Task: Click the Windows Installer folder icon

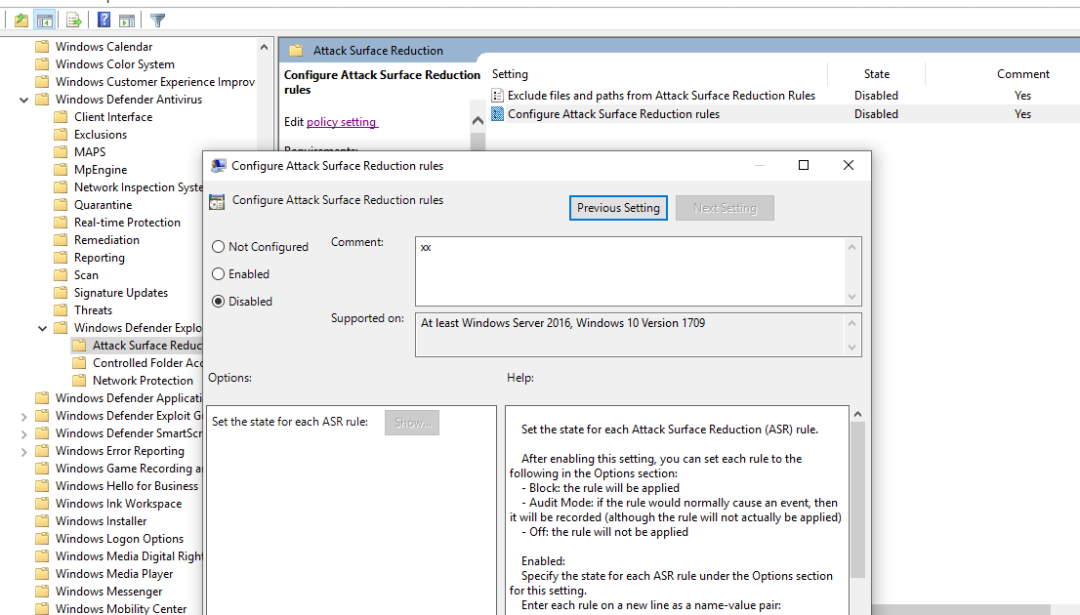Action: point(42,521)
